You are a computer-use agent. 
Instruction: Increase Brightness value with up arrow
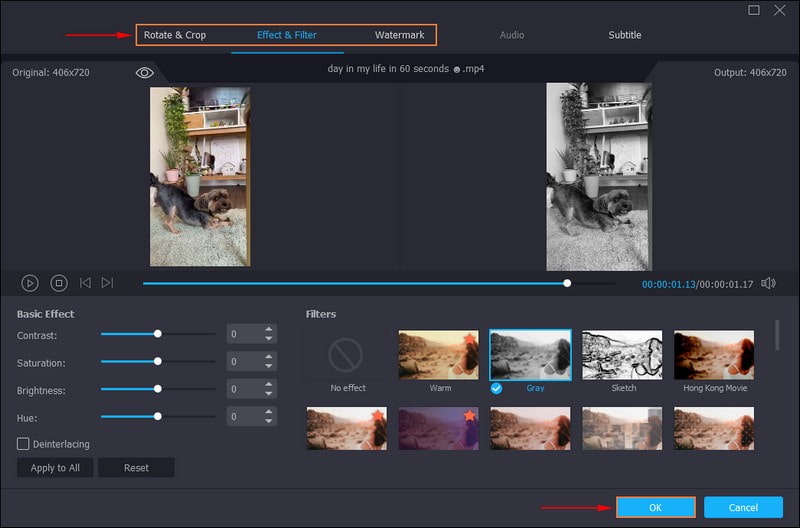(268, 383)
